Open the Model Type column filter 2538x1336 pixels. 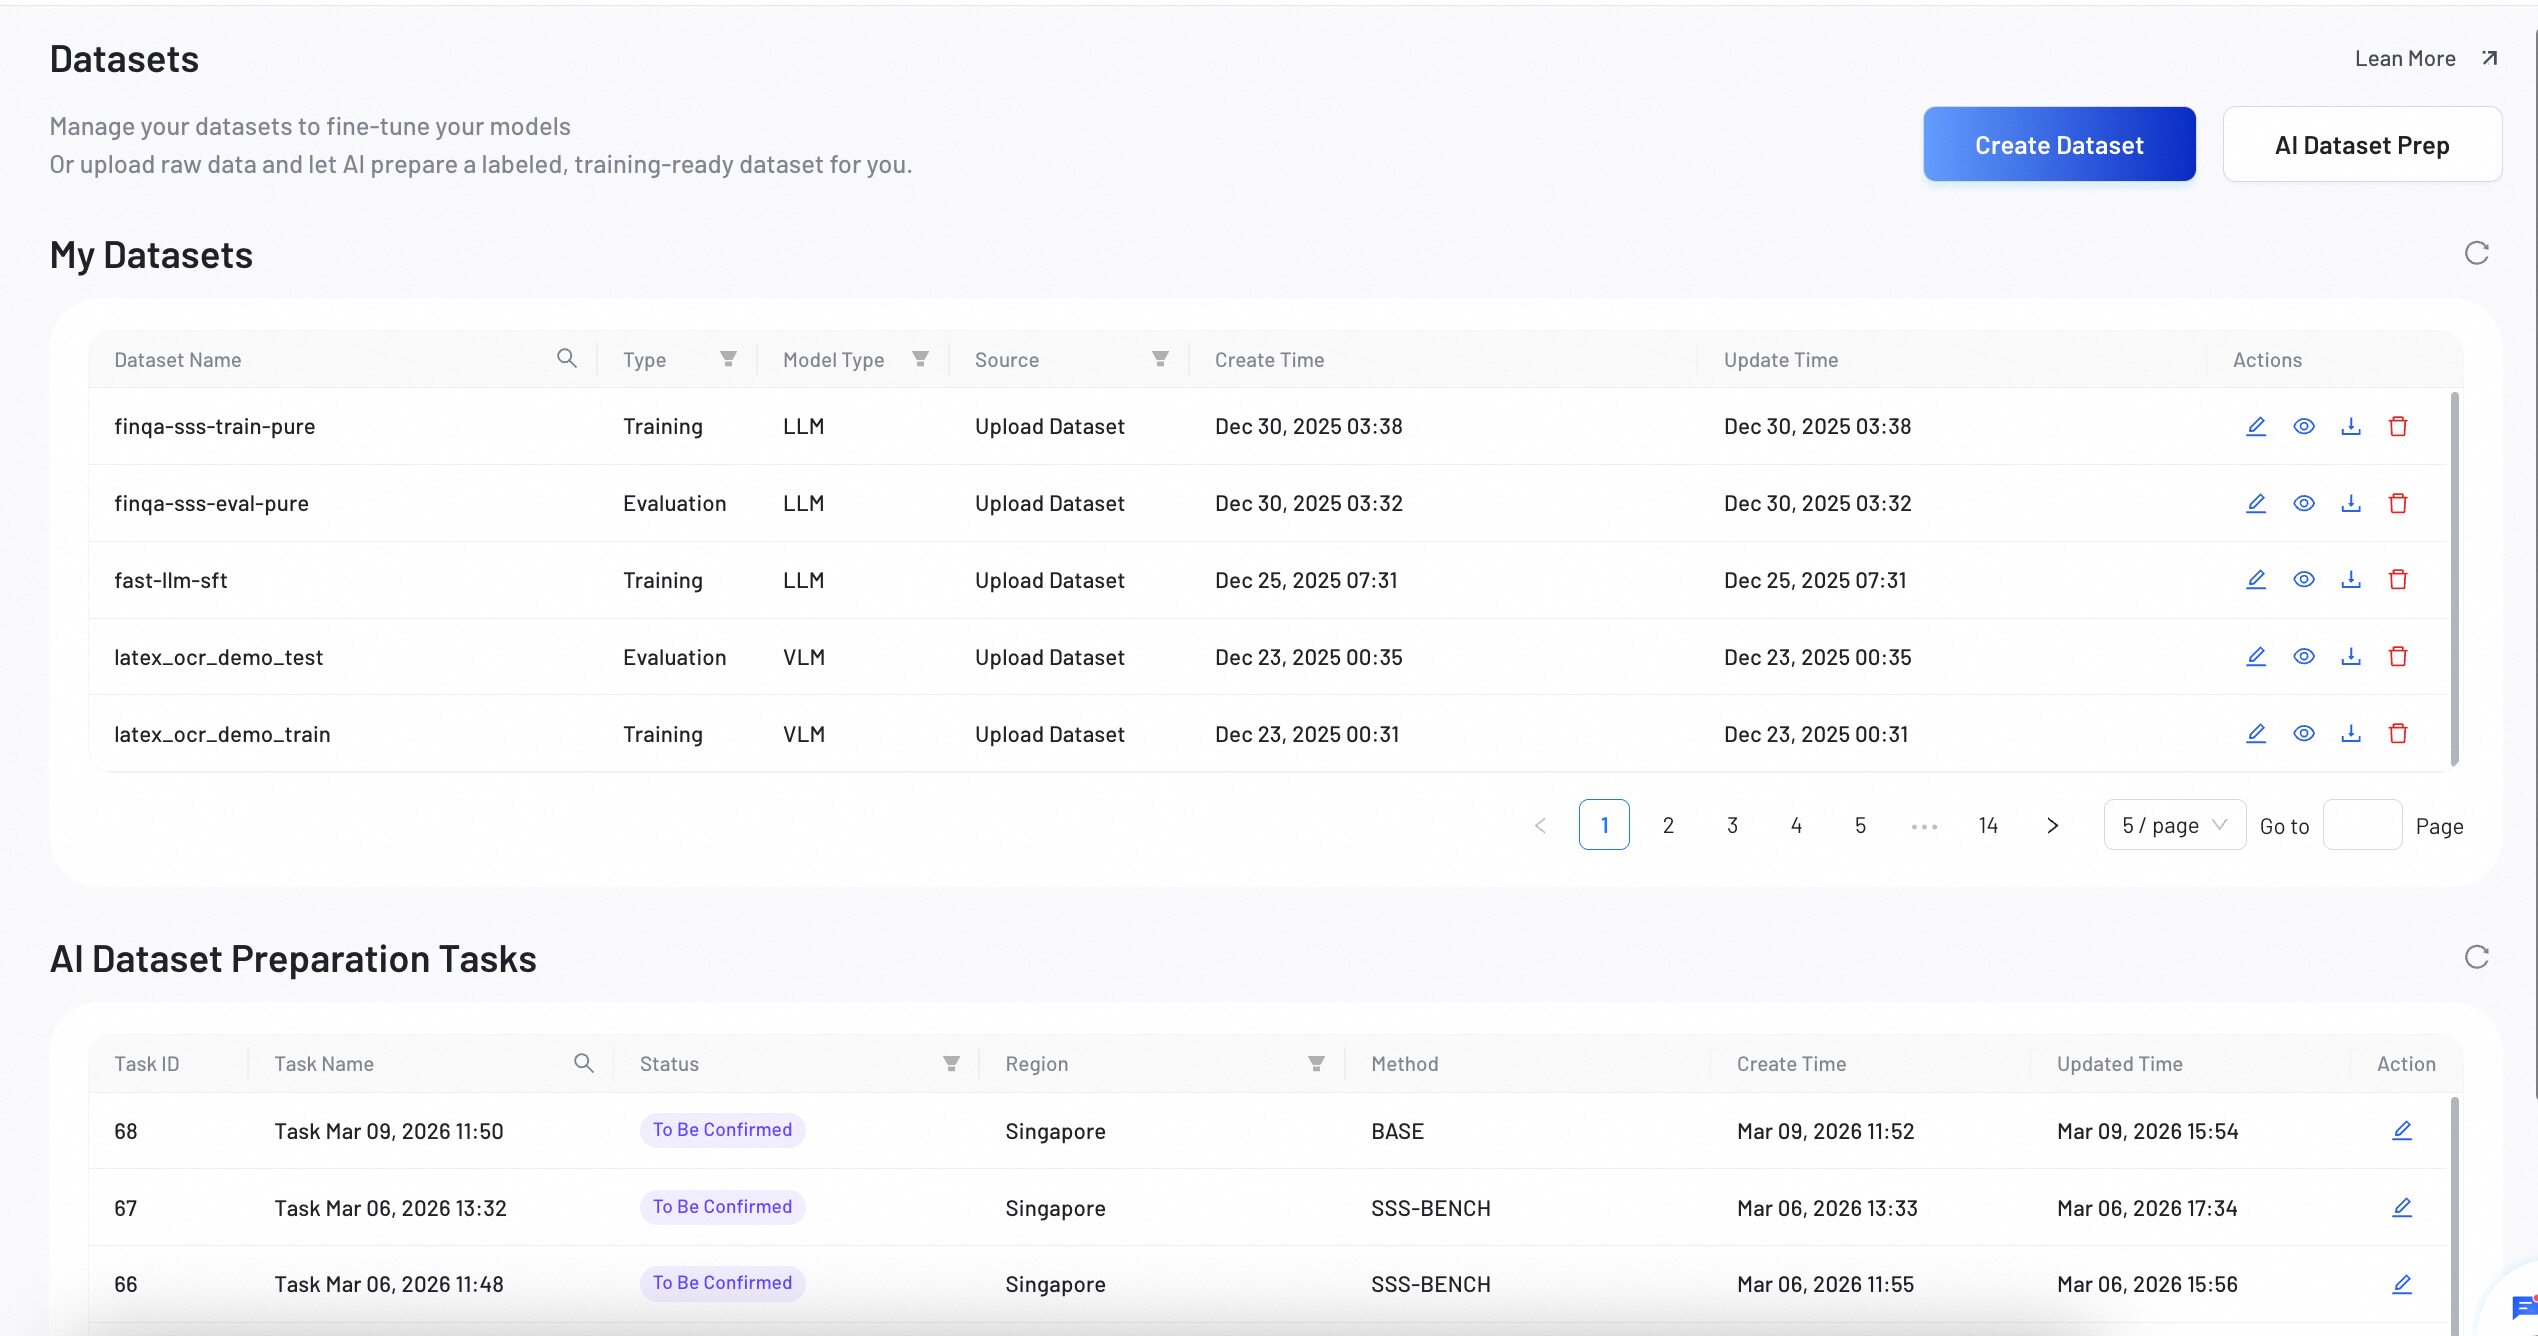click(921, 358)
